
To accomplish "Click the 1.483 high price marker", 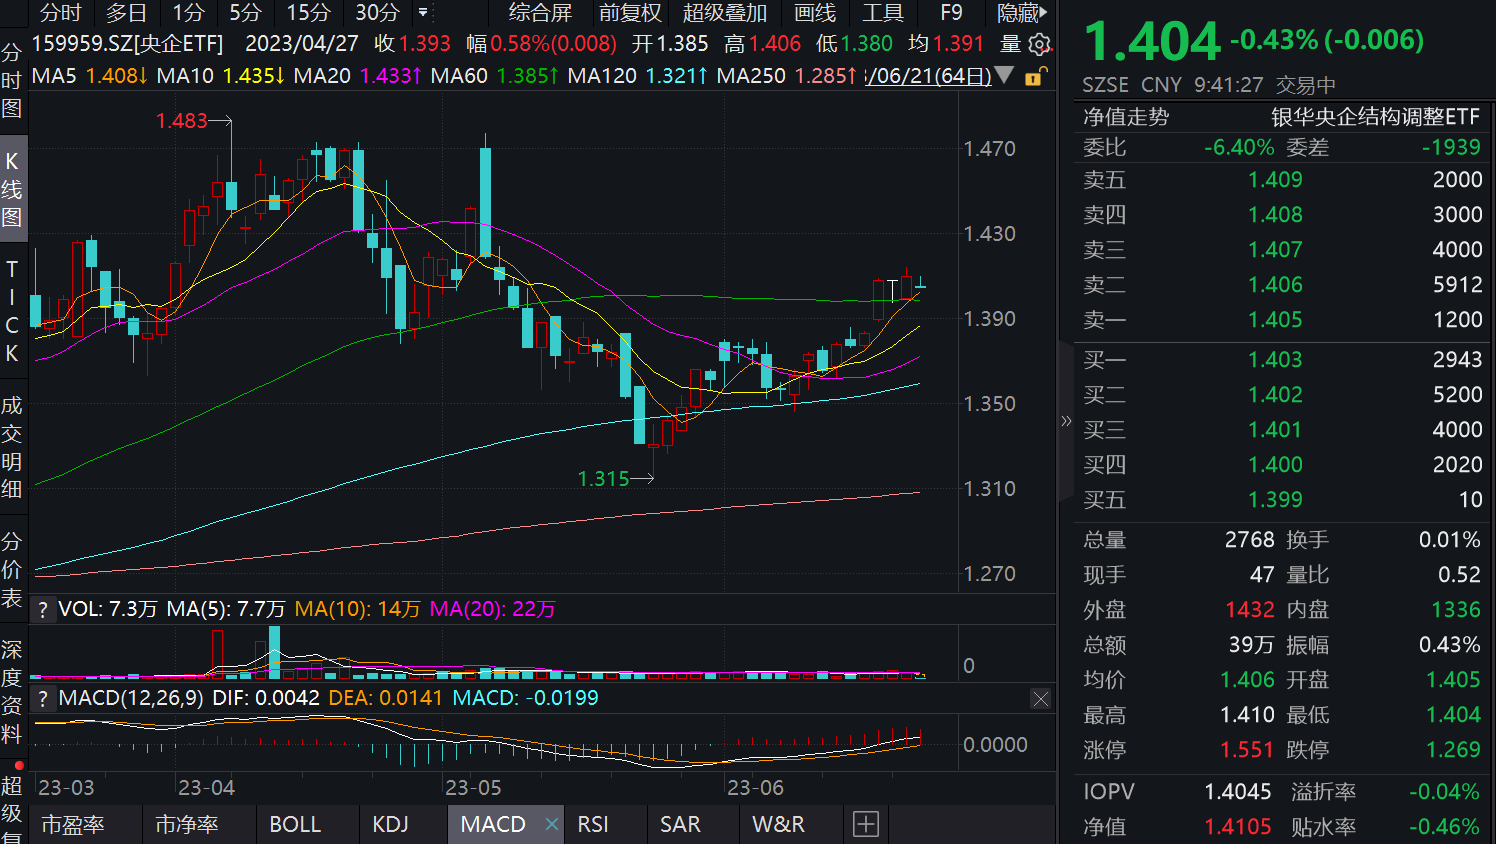I will pyautogui.click(x=181, y=121).
